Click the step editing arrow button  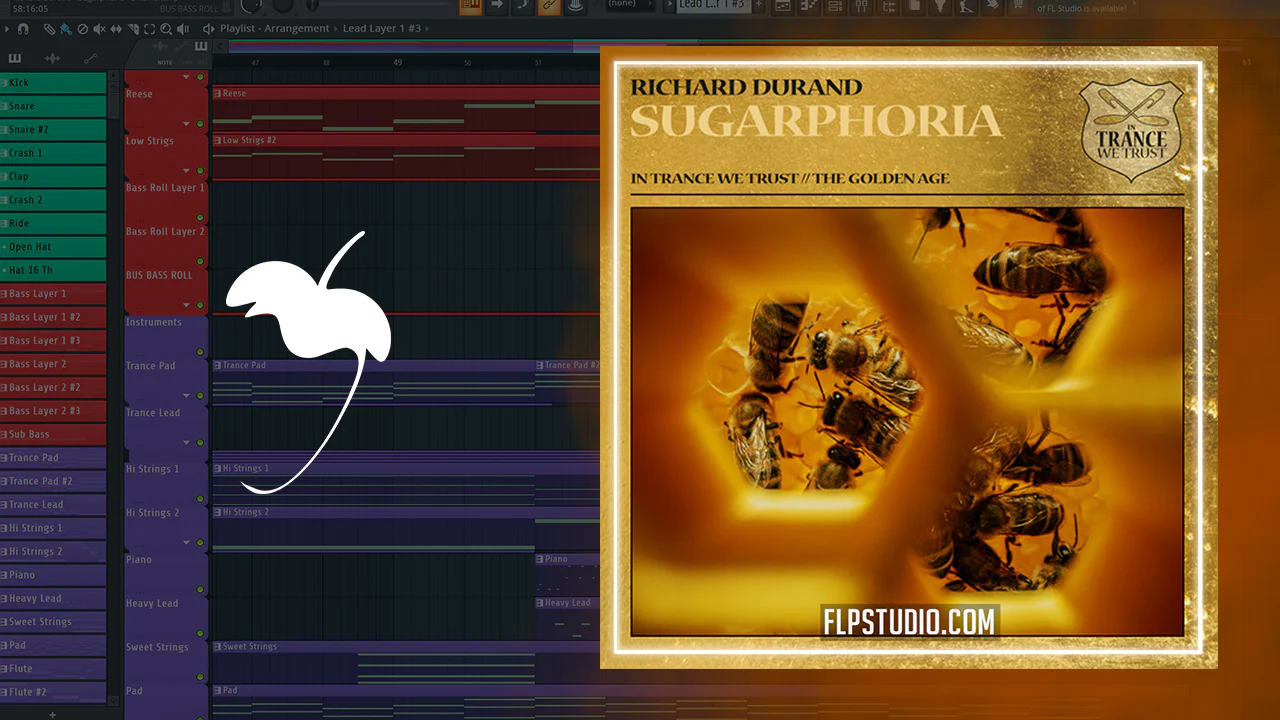[x=498, y=6]
